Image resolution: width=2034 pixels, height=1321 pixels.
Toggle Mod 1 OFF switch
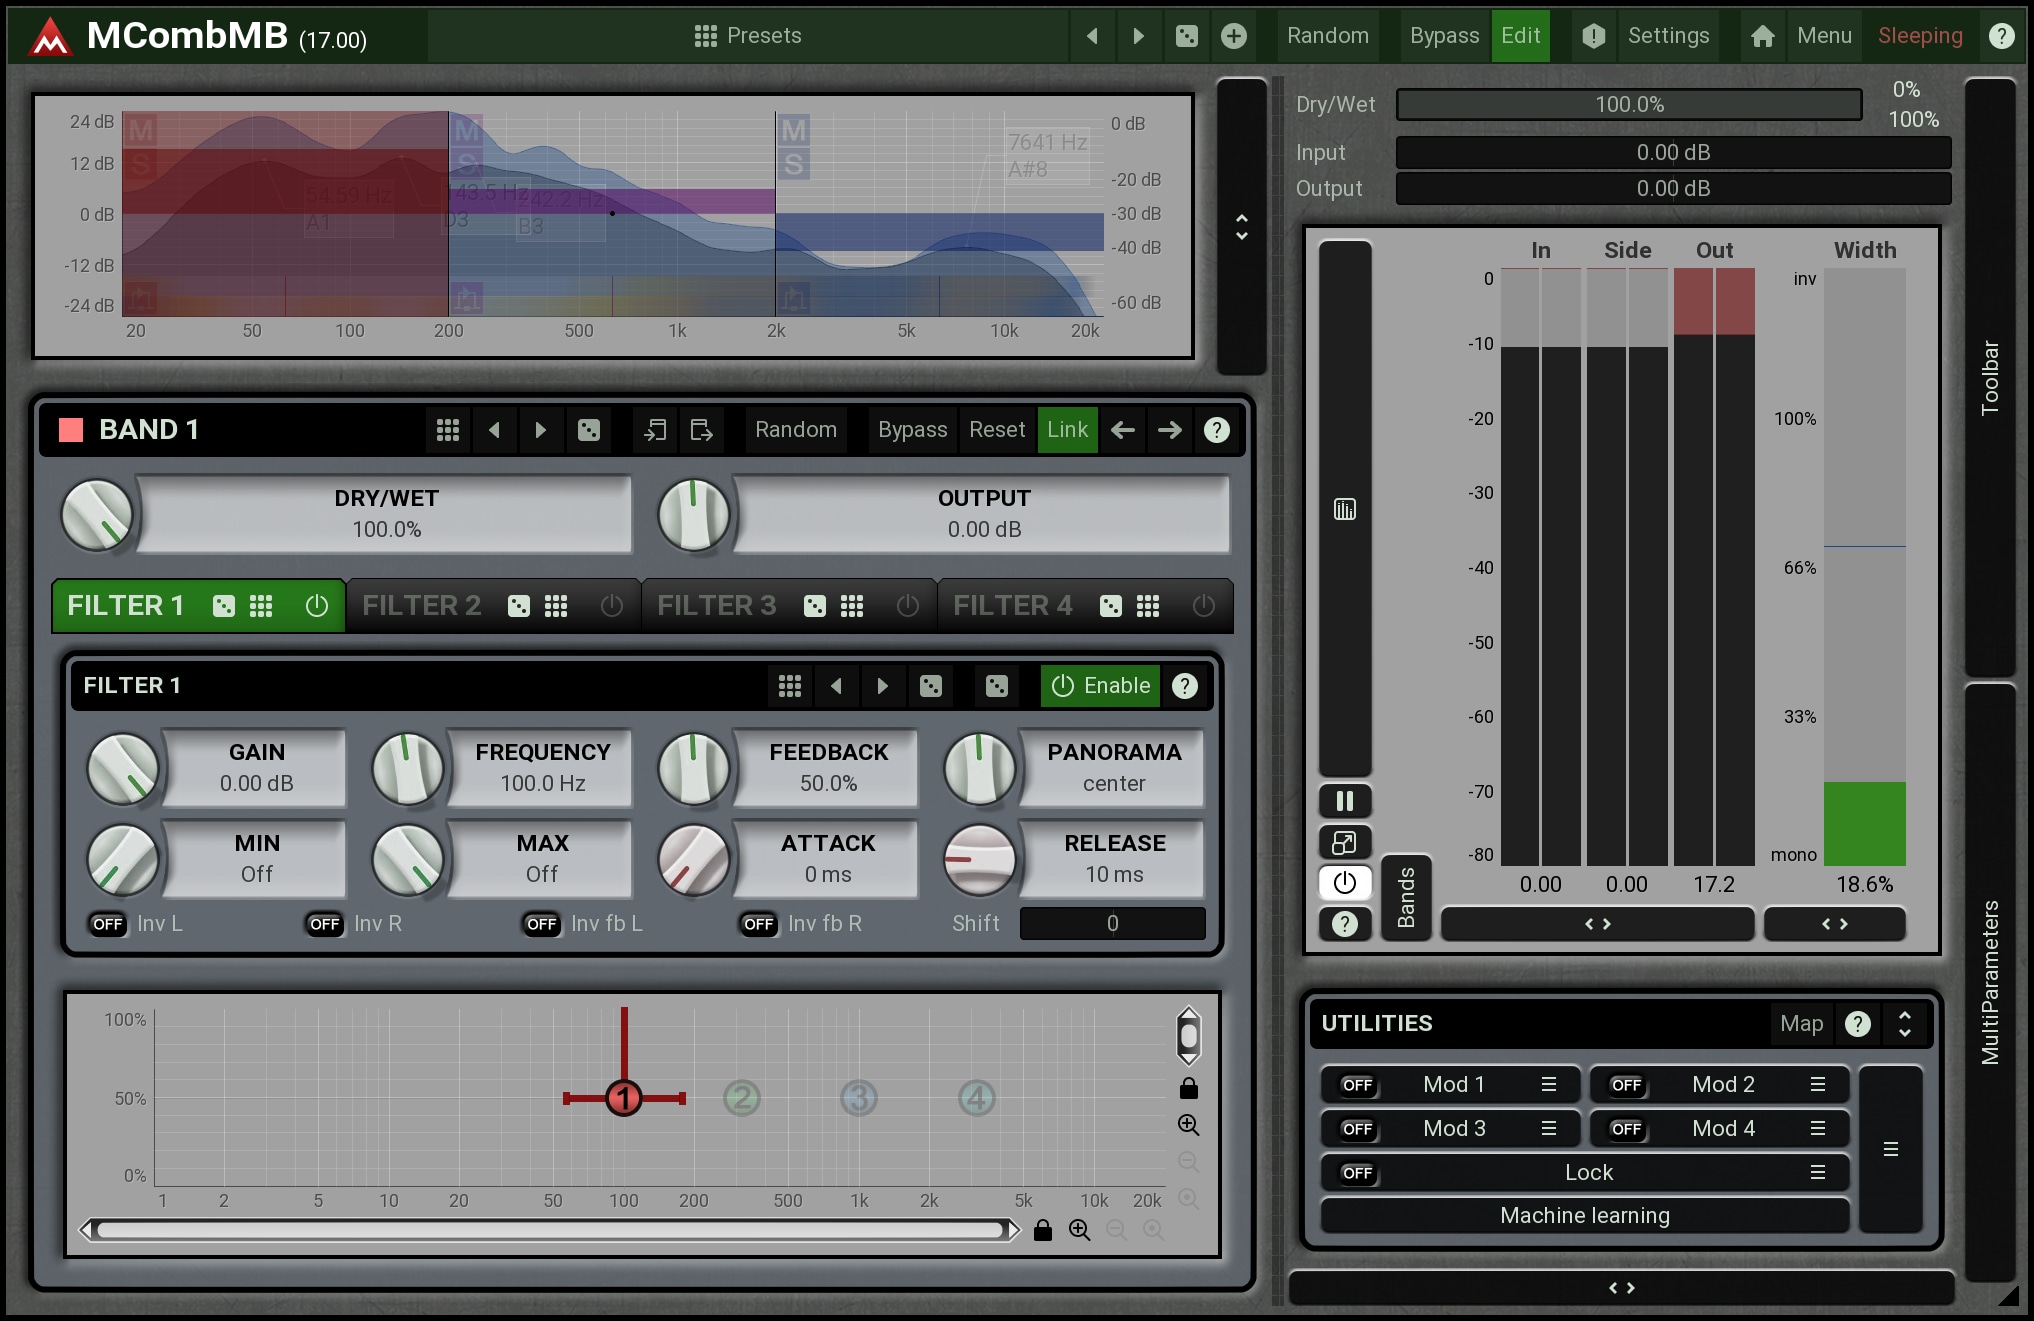click(x=1357, y=1085)
